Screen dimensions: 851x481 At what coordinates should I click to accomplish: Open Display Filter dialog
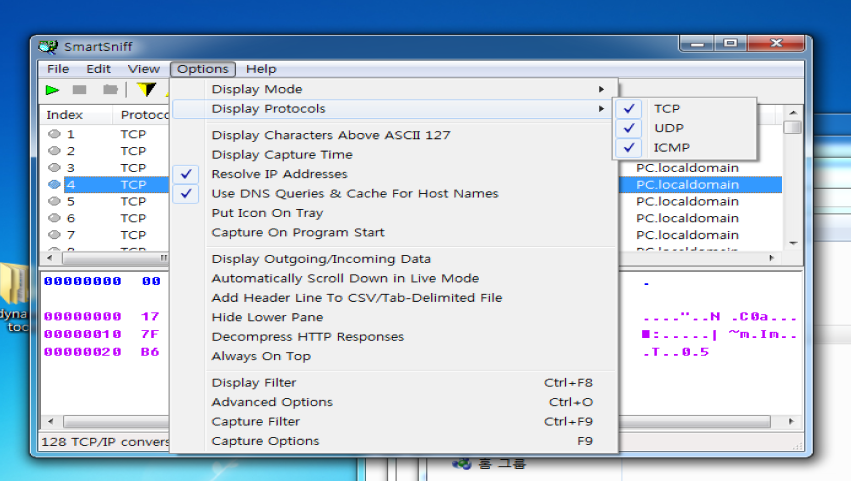pyautogui.click(x=395, y=382)
